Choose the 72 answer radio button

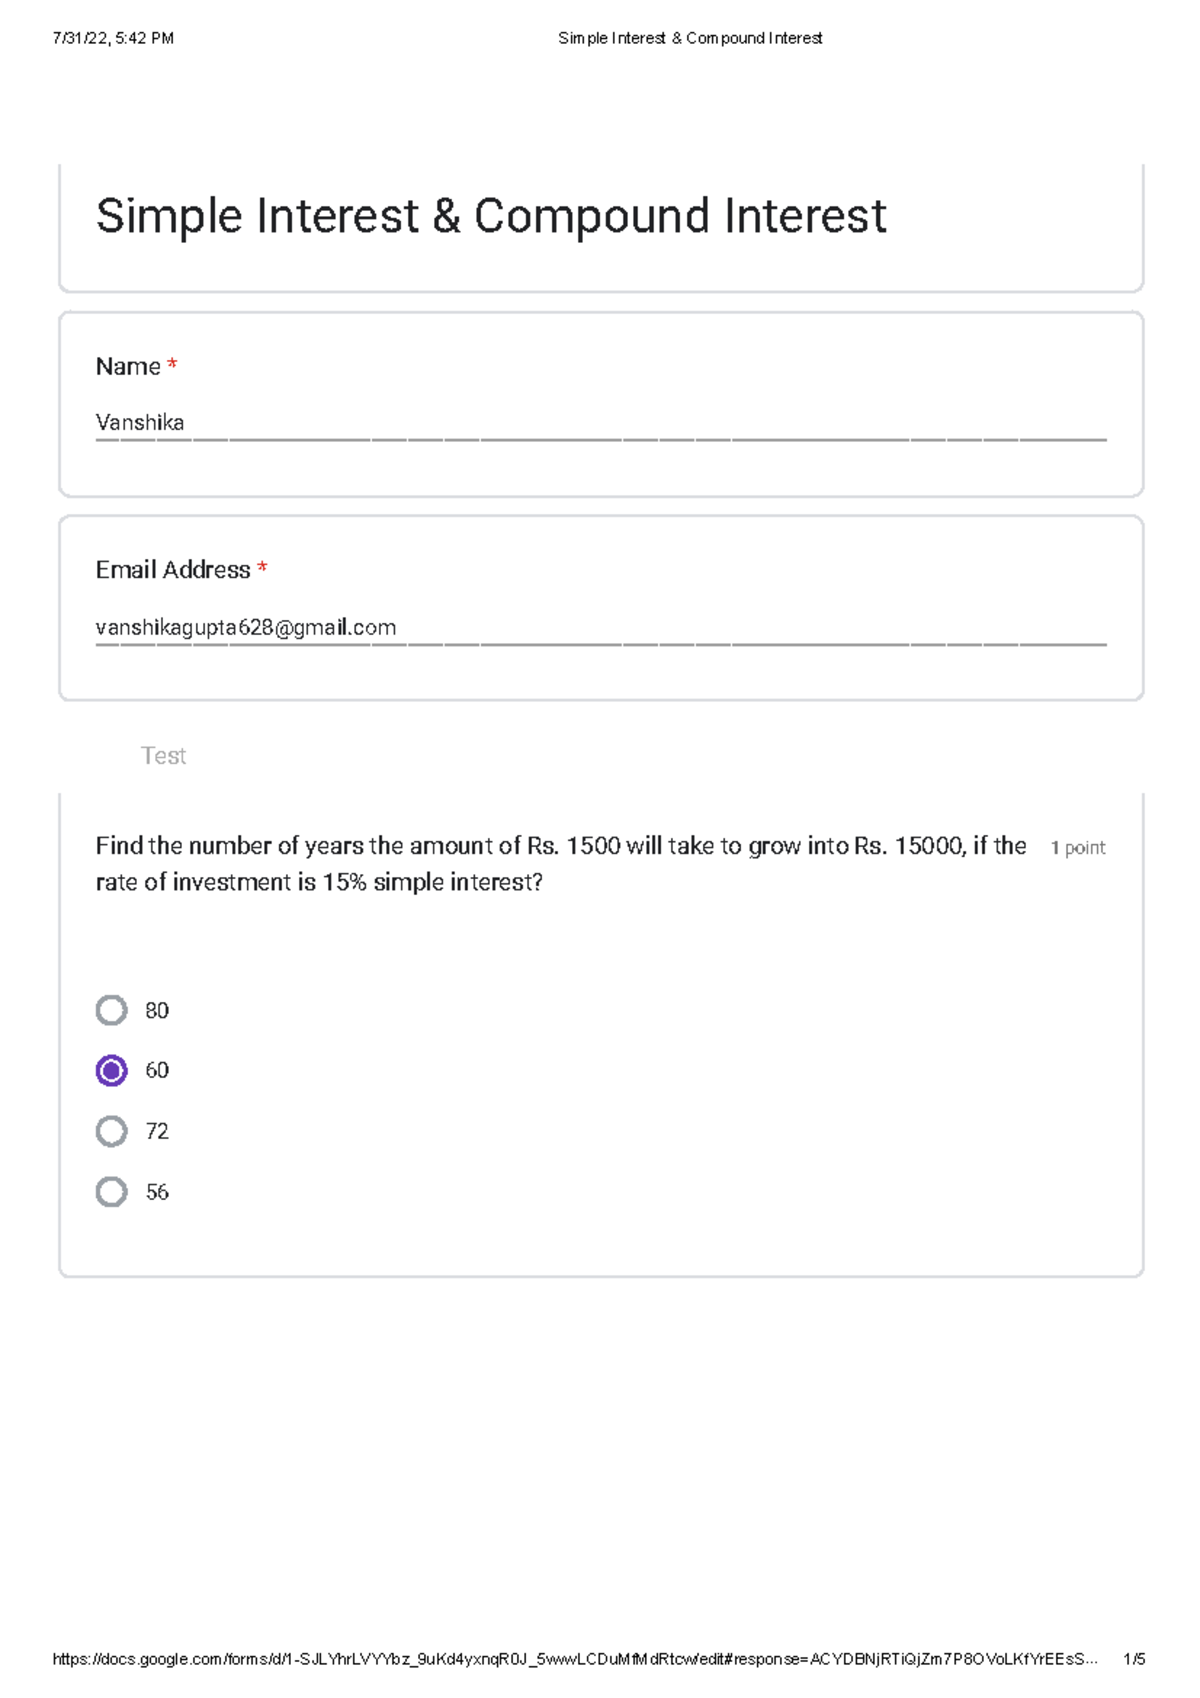coord(112,1131)
